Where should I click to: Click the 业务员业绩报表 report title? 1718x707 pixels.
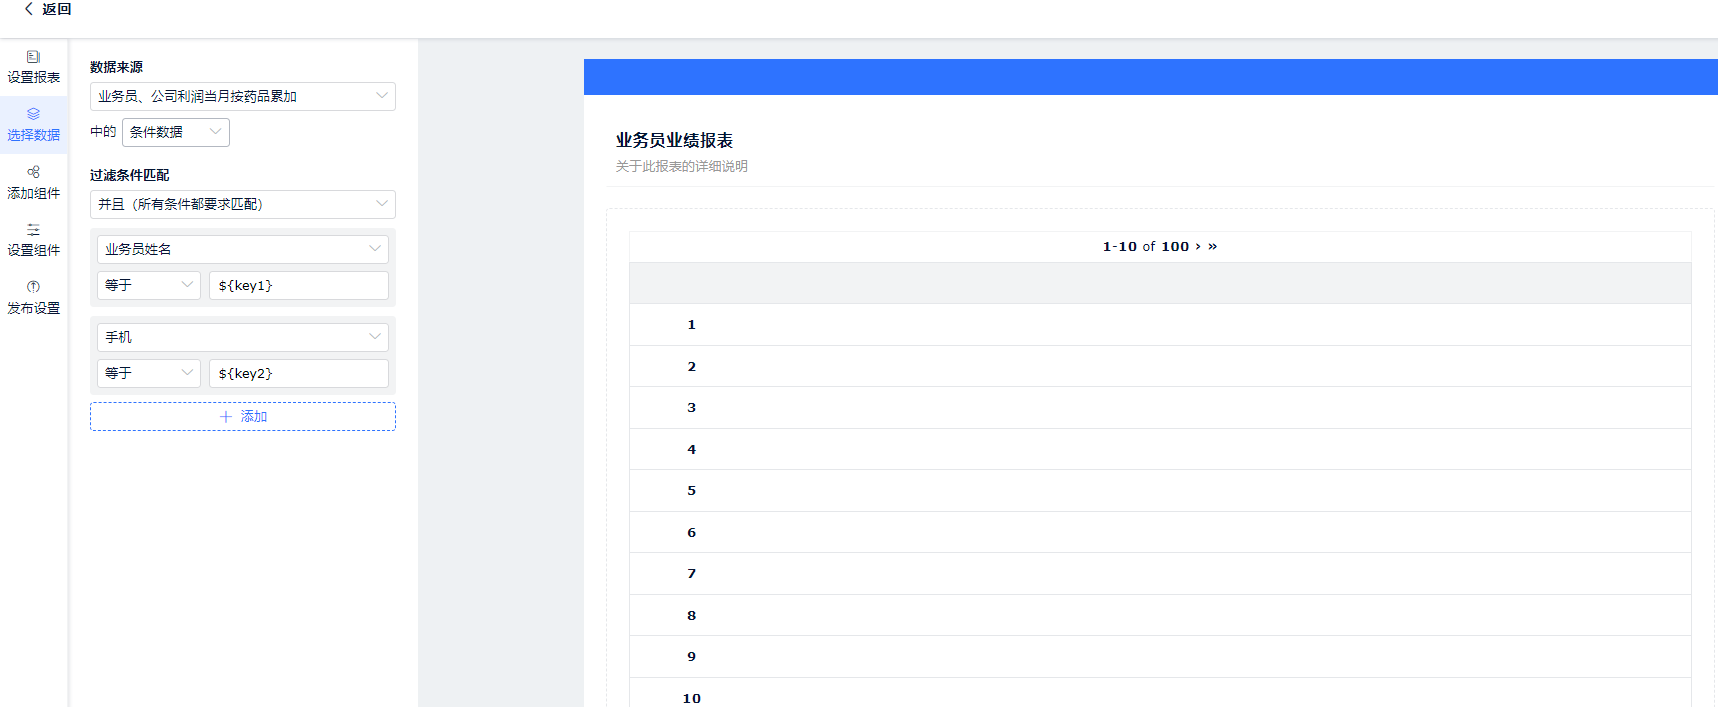coord(674,141)
